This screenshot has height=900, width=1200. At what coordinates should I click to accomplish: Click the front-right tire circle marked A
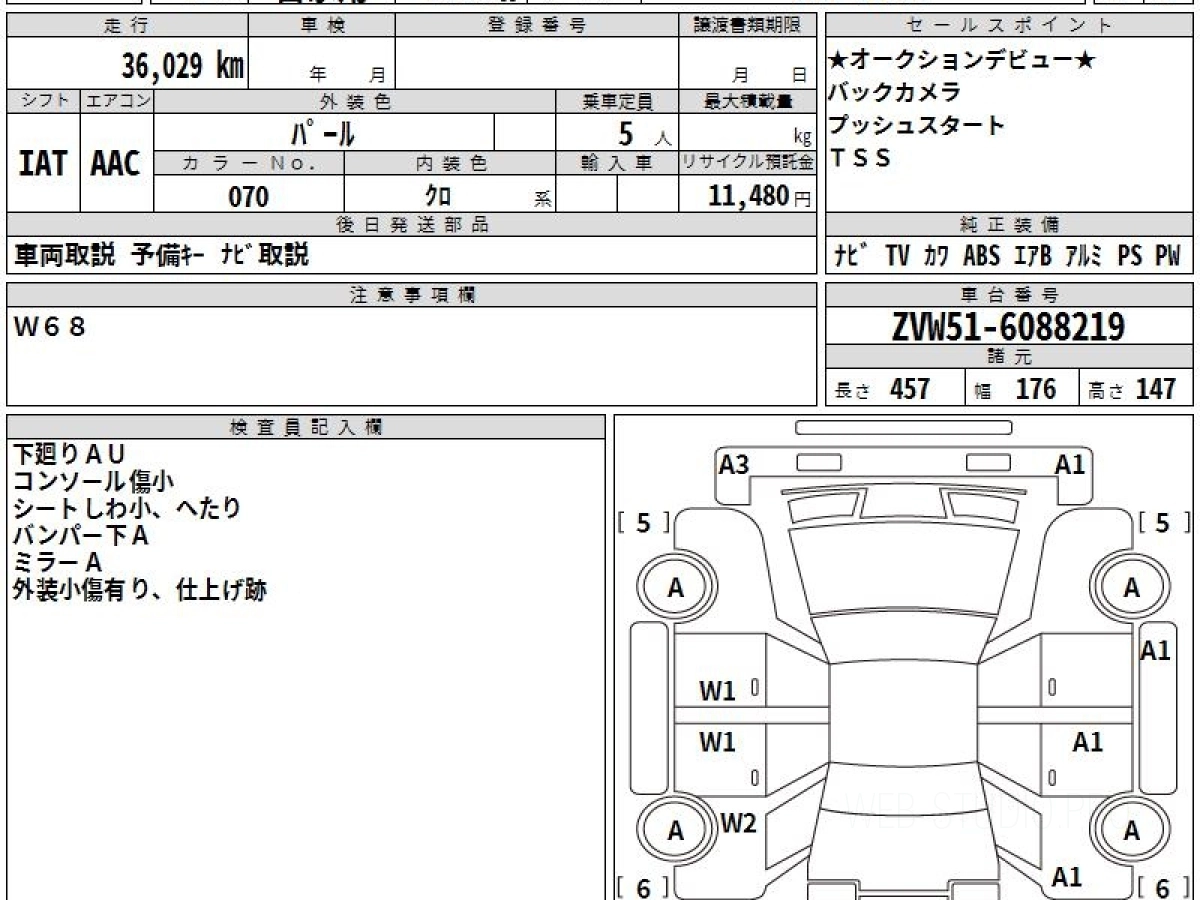tap(1131, 588)
